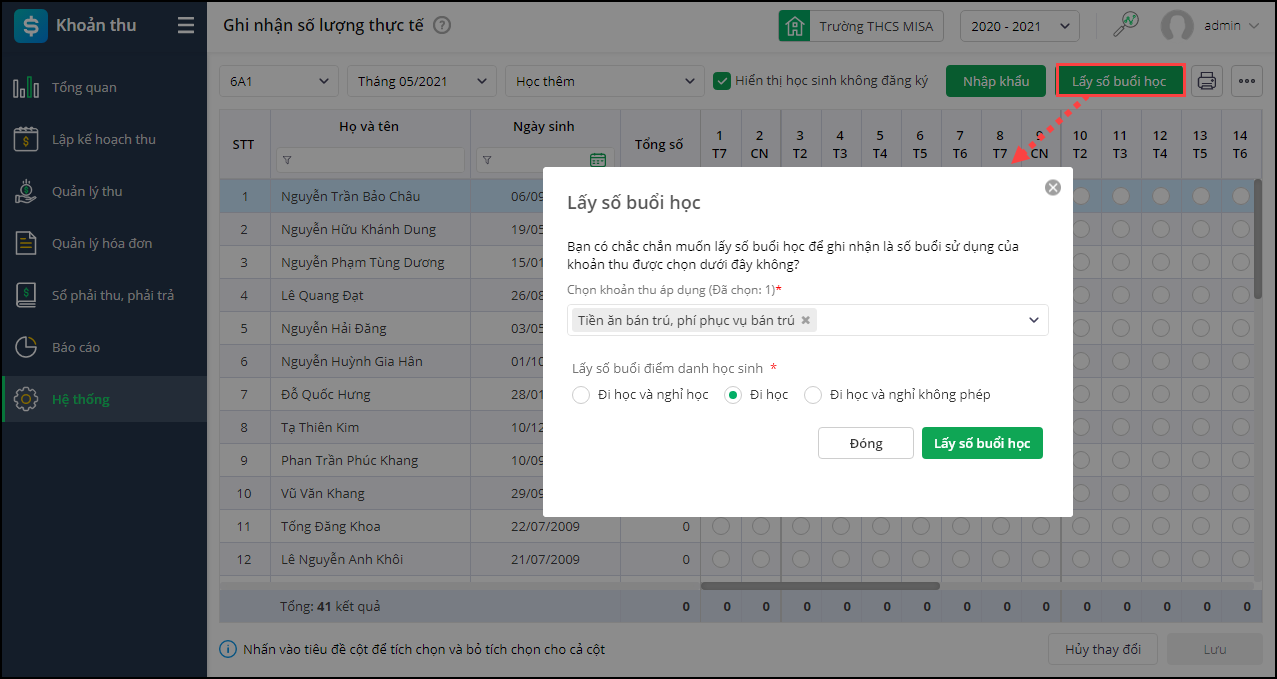Confirm with green Lấy số buổi học button
The width and height of the screenshot is (1277, 679).
point(982,443)
